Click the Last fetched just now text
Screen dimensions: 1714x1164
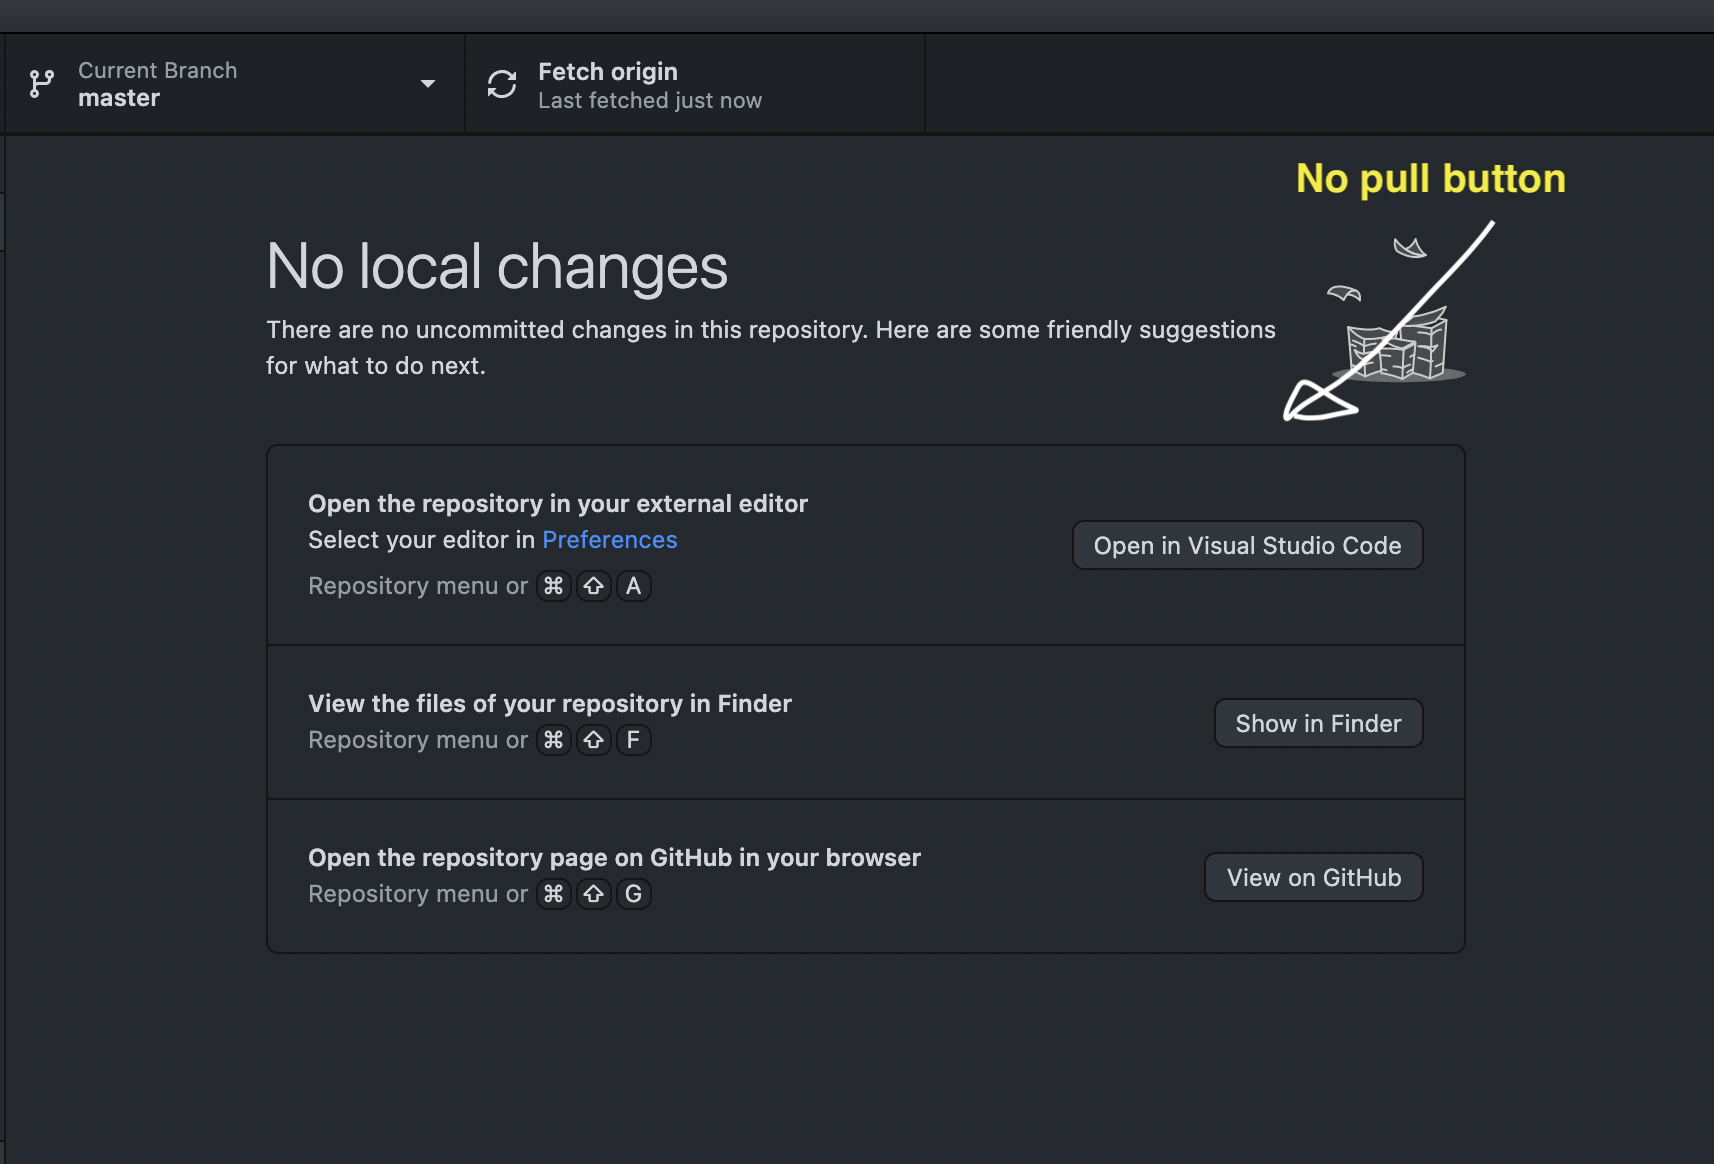point(649,100)
